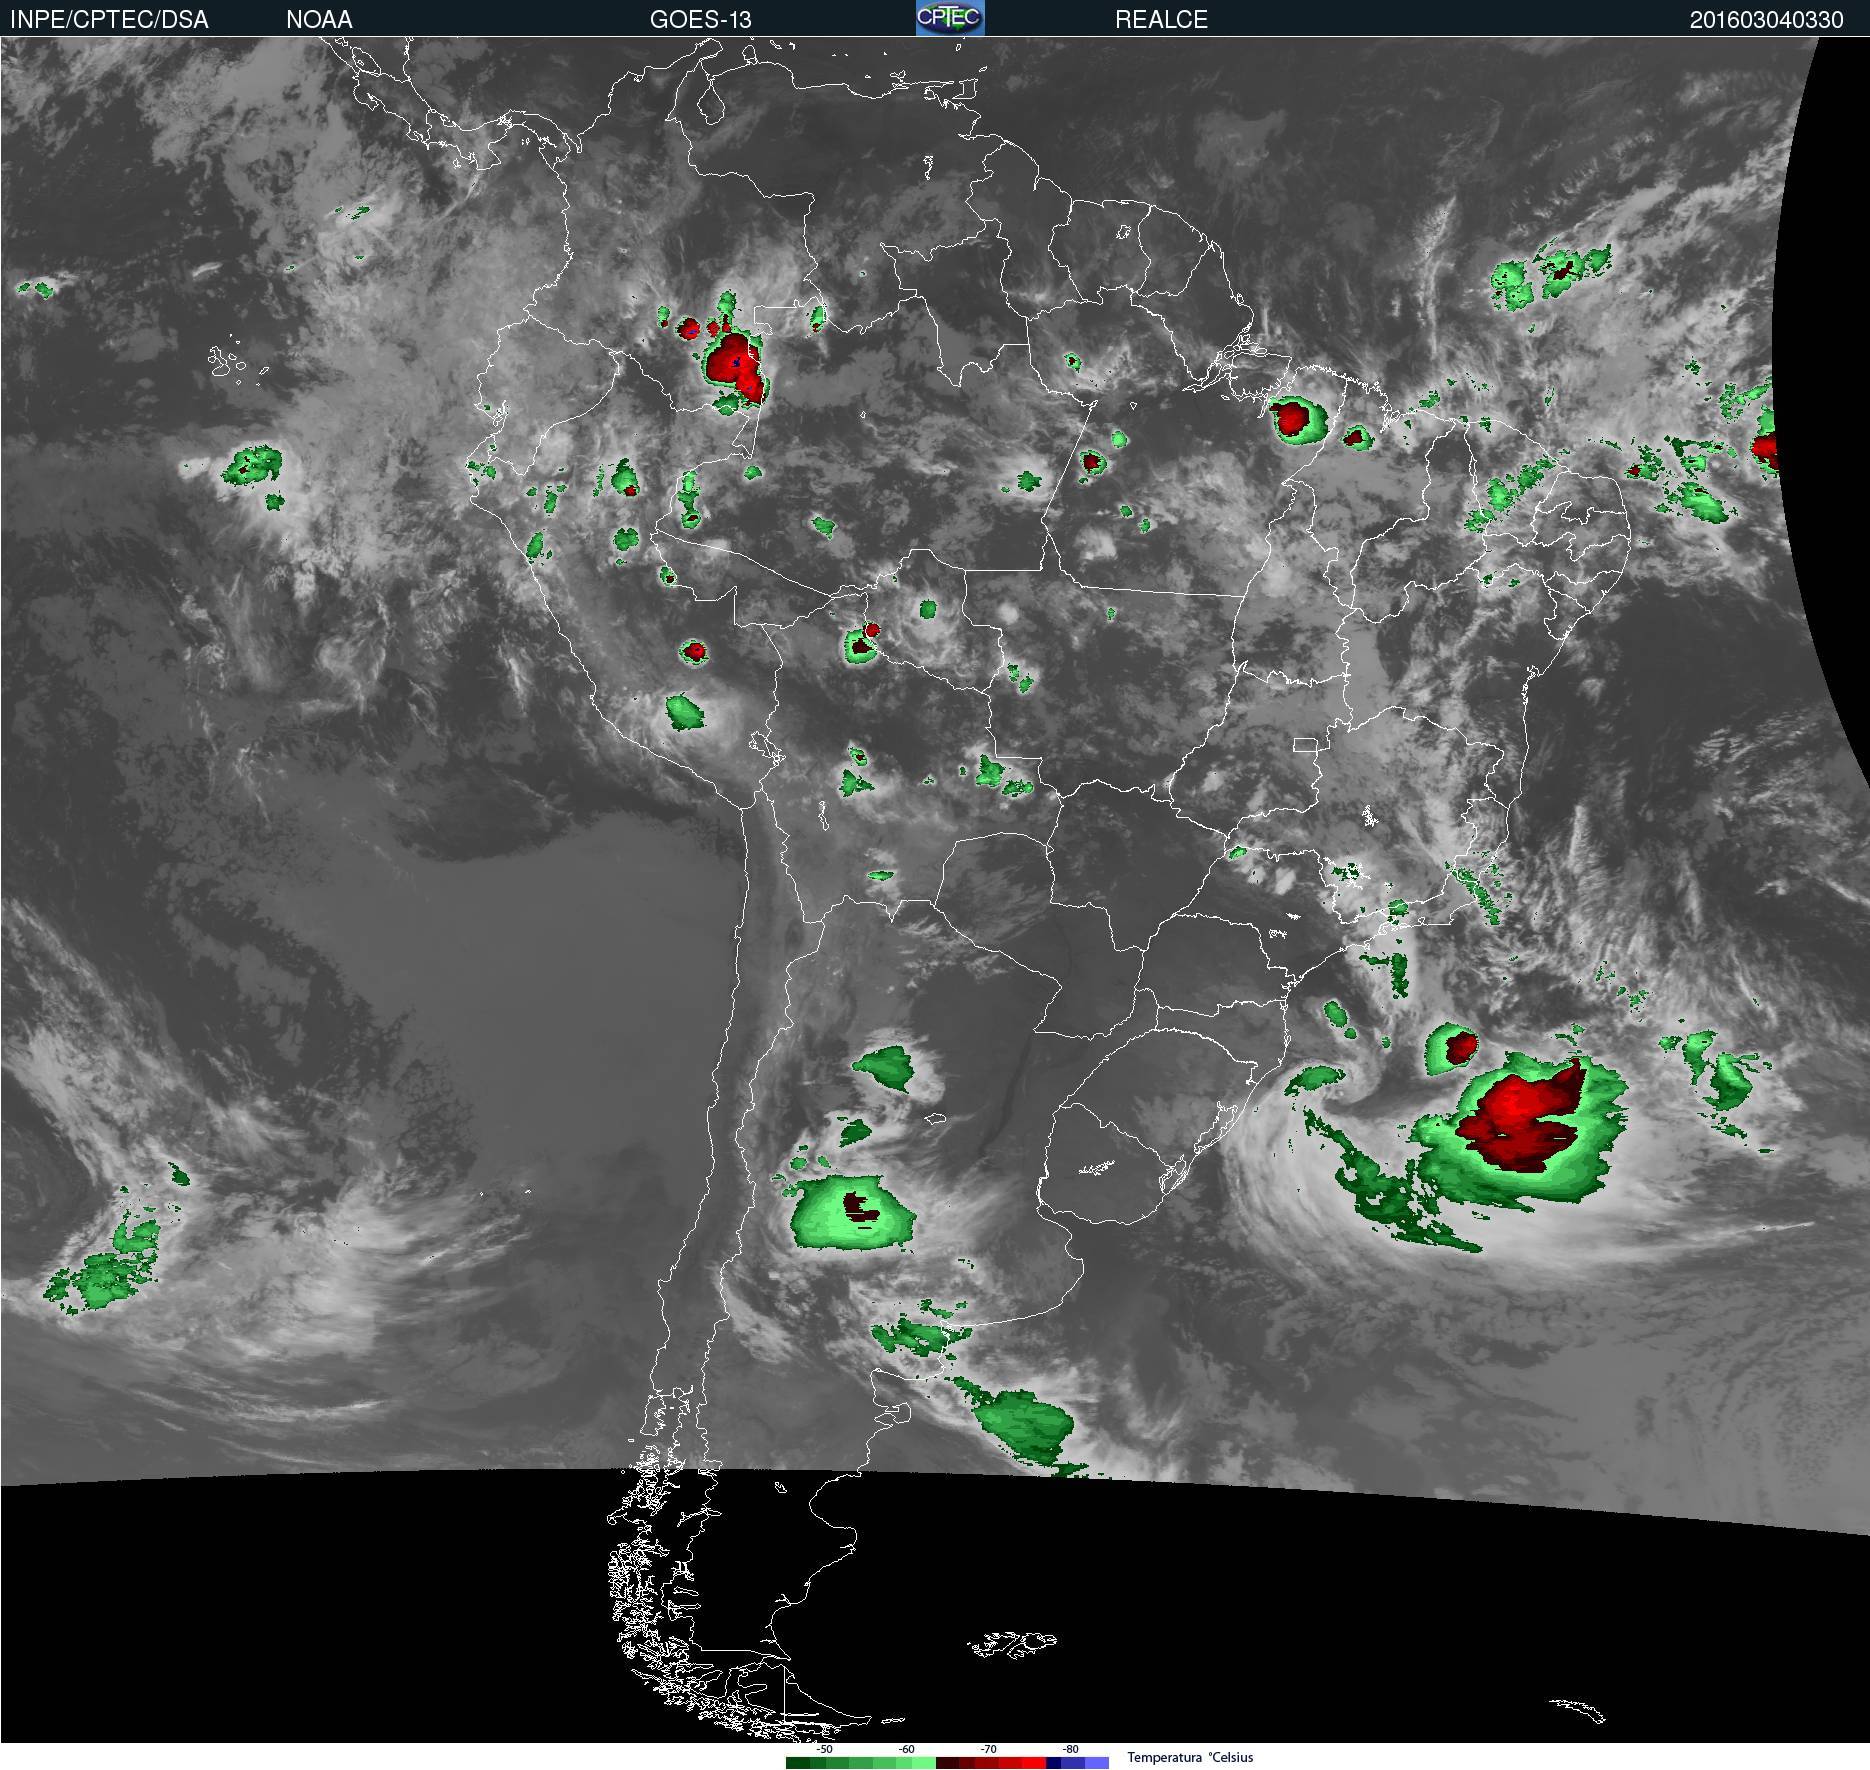Click the darkest green legend color block
Screen dimensions: 1870x1770
[798, 1763]
